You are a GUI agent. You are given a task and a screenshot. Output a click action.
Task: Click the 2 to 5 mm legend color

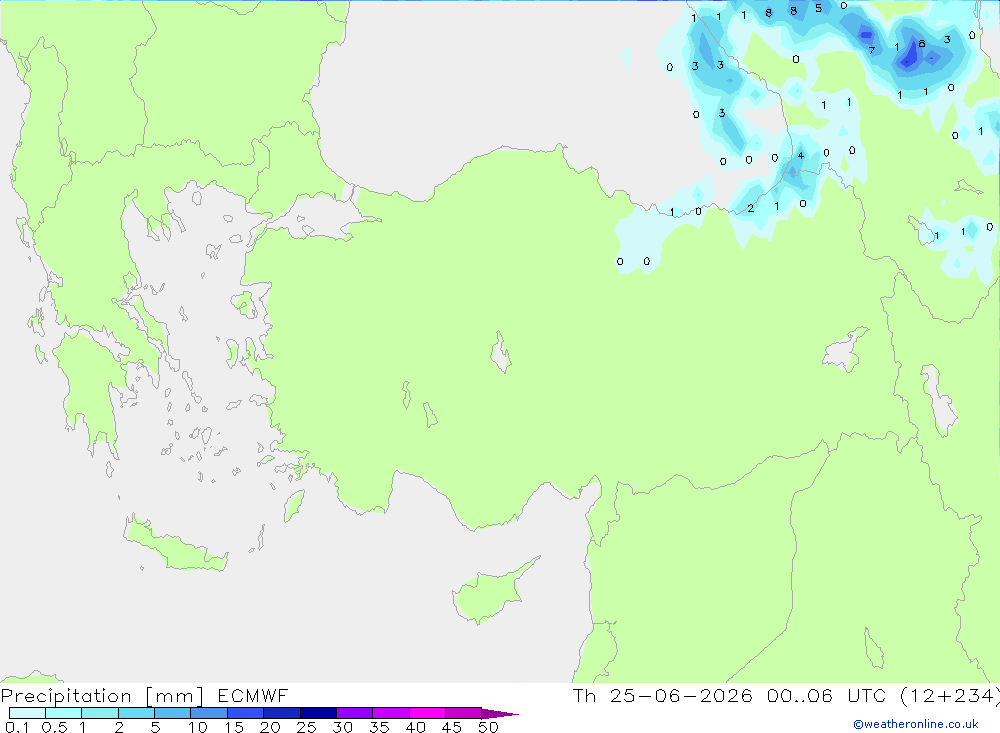(x=136, y=713)
